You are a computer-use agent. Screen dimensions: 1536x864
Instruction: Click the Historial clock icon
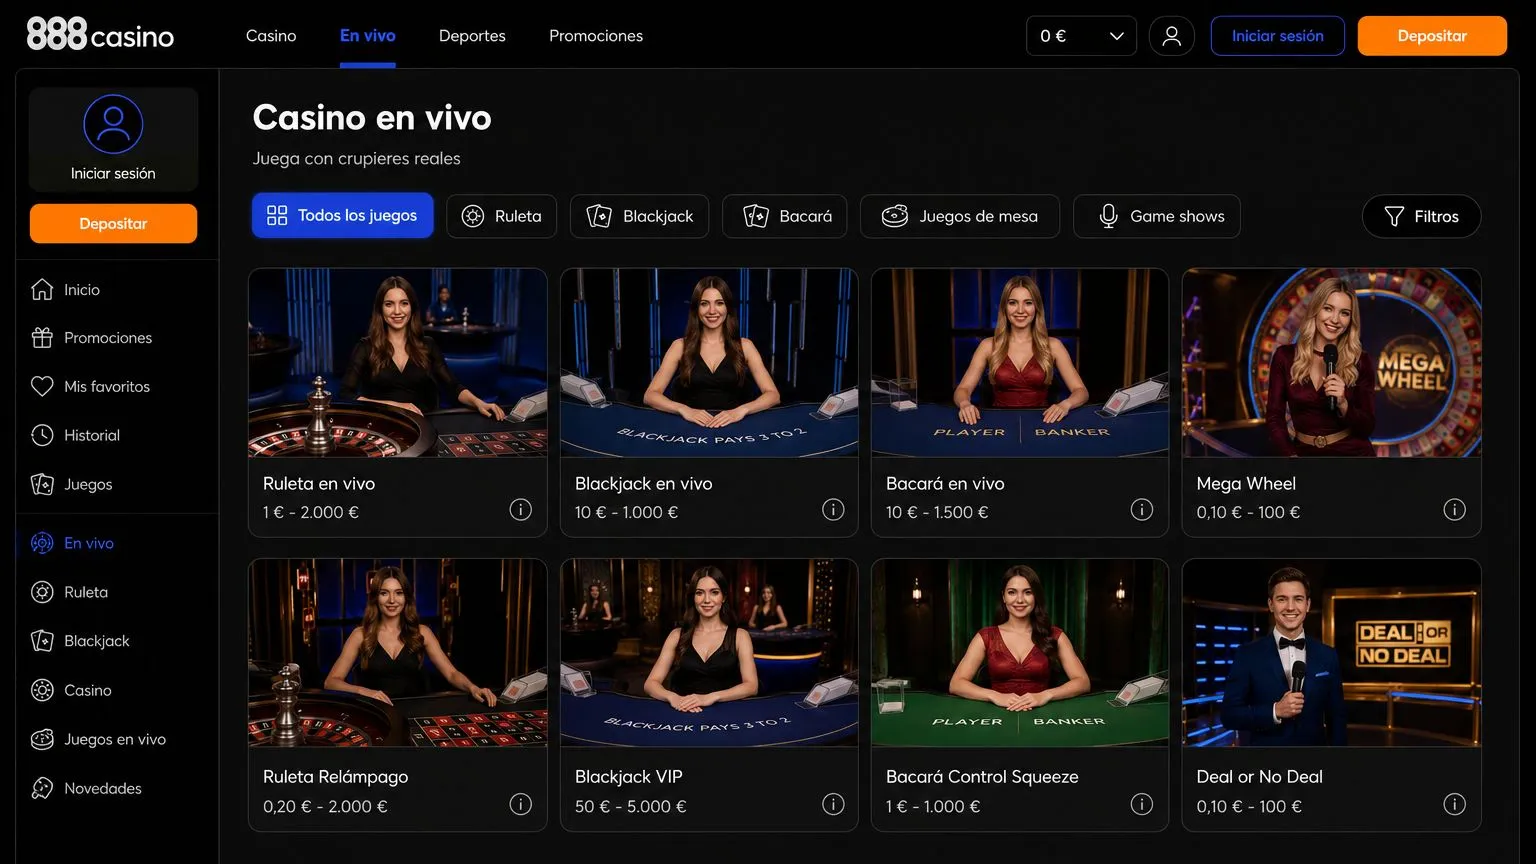42,435
